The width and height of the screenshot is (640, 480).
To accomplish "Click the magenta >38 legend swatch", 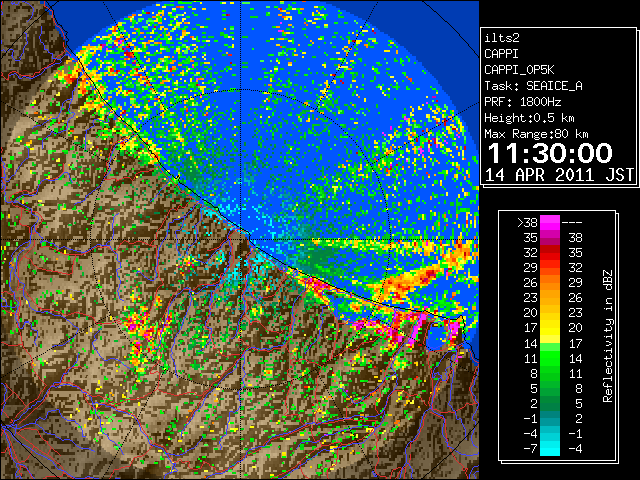I will click(550, 222).
